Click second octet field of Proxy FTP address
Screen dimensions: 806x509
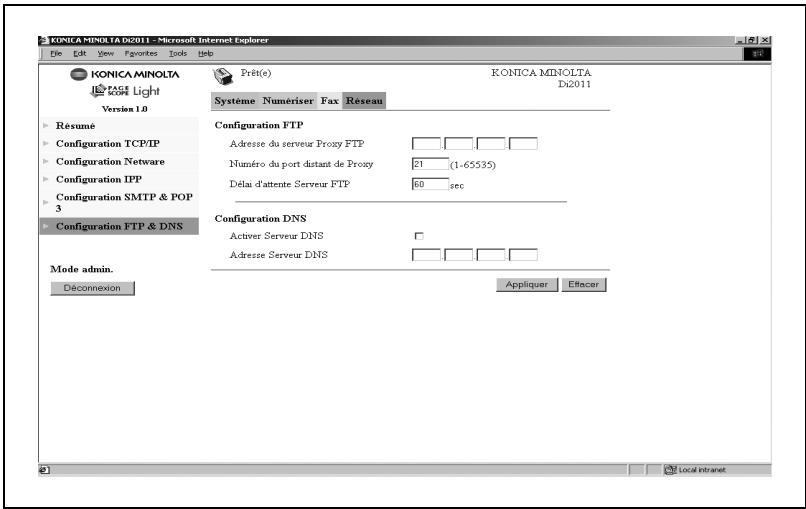[x=459, y=143]
